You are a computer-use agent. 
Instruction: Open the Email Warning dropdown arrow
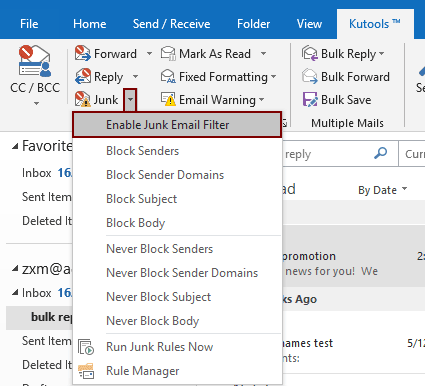pos(261,99)
